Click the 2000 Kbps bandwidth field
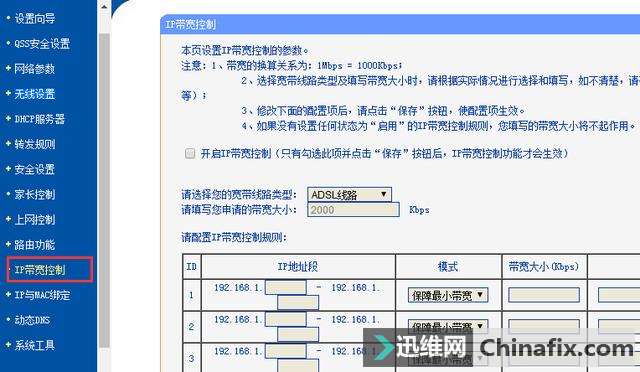The height and width of the screenshot is (372, 640). [x=353, y=210]
